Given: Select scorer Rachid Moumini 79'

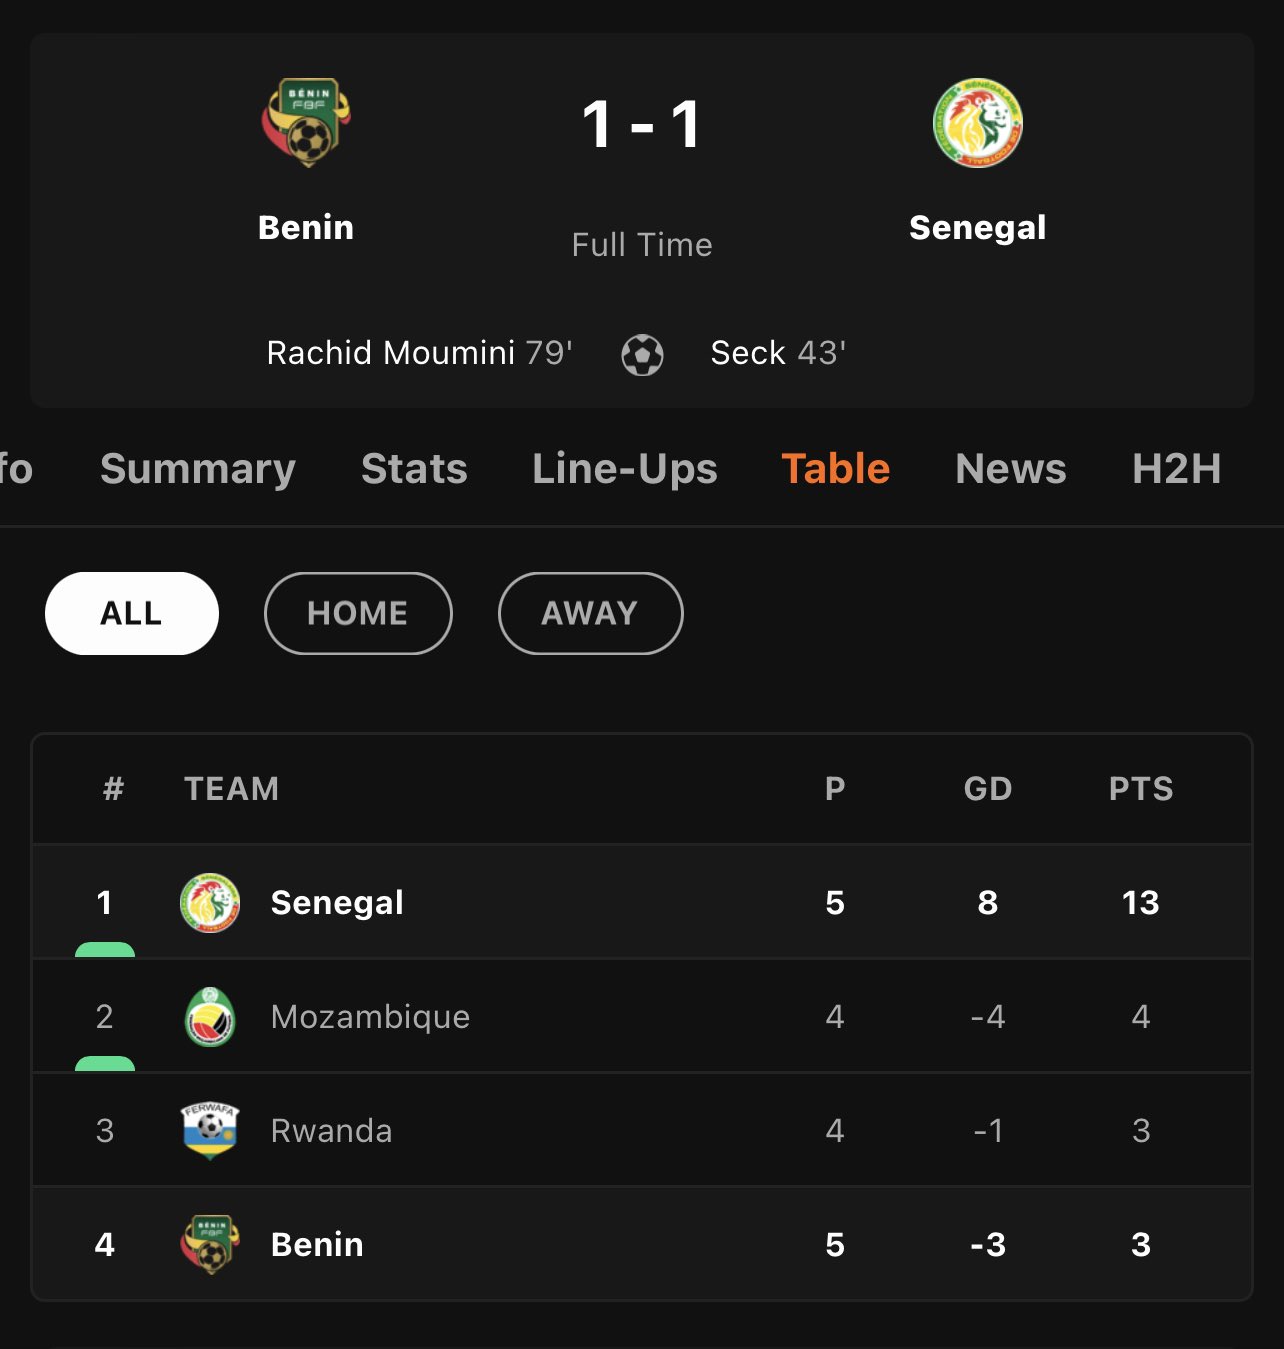Looking at the screenshot, I should point(419,353).
